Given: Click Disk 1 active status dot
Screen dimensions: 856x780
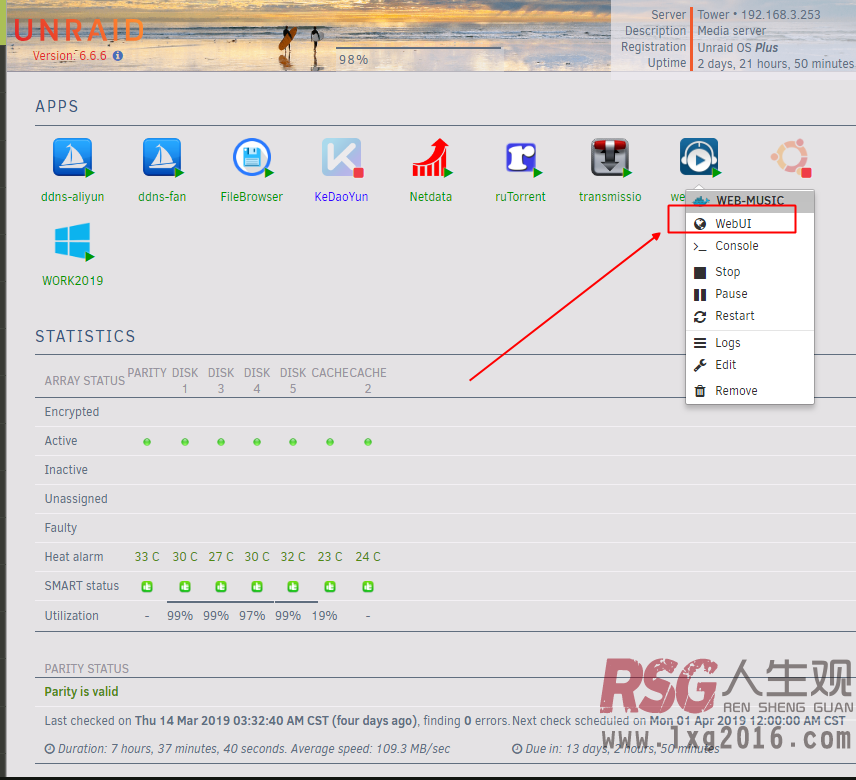Looking at the screenshot, I should 185,442.
